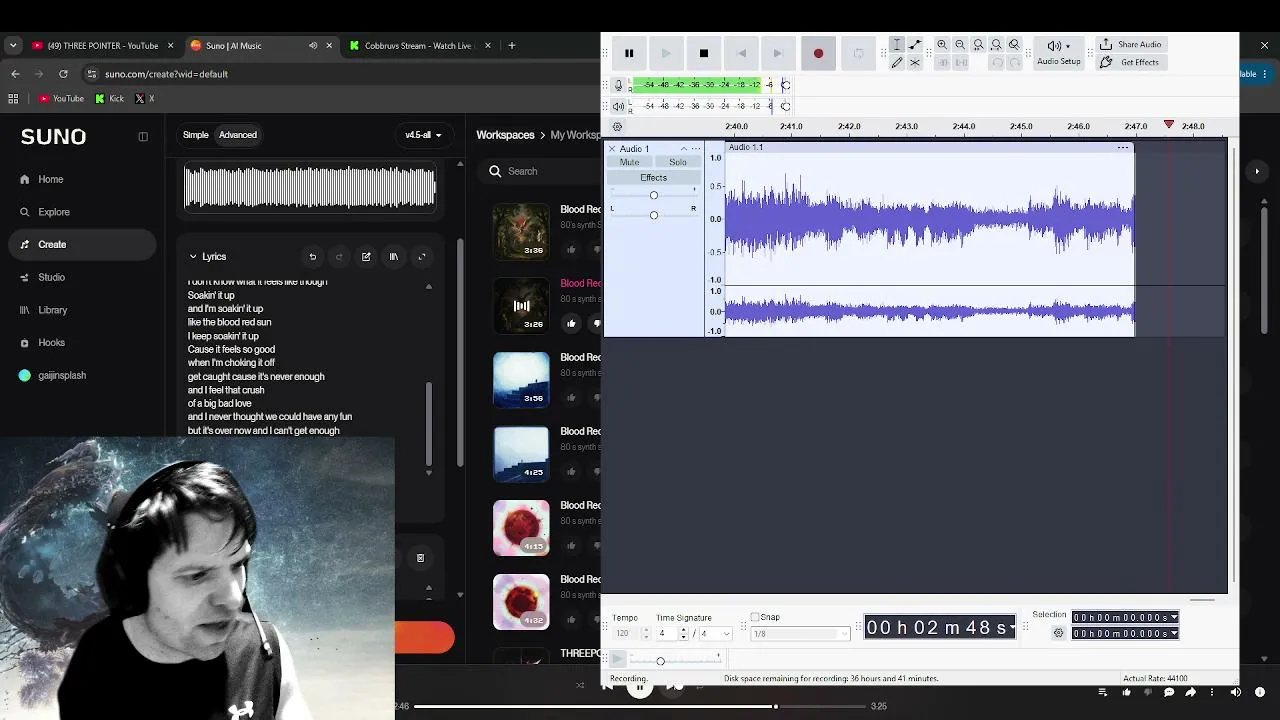Adjust the Audio 1 pan slider

click(x=654, y=215)
